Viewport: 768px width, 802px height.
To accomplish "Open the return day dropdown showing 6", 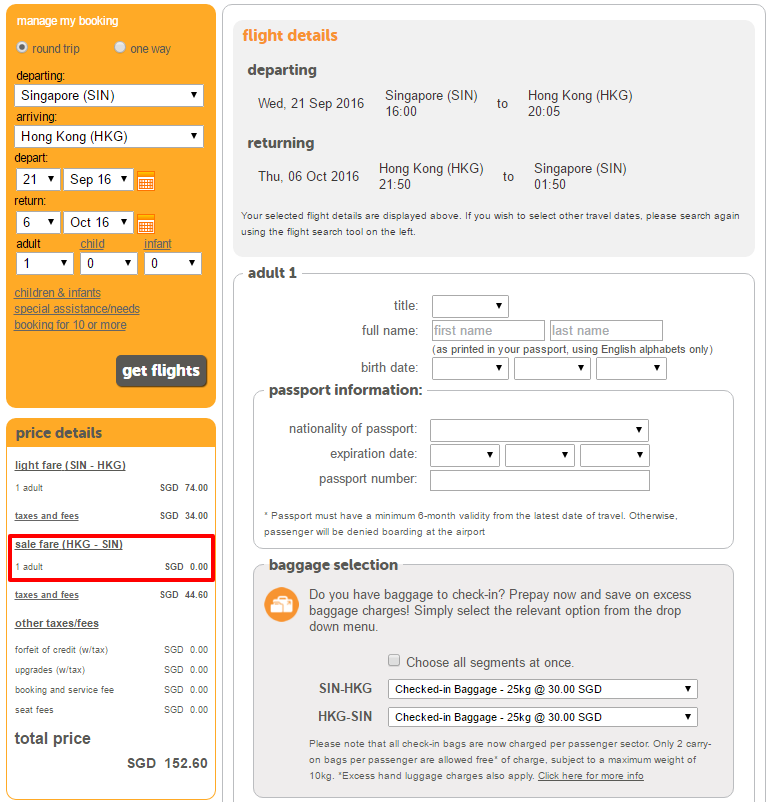I will (38, 222).
